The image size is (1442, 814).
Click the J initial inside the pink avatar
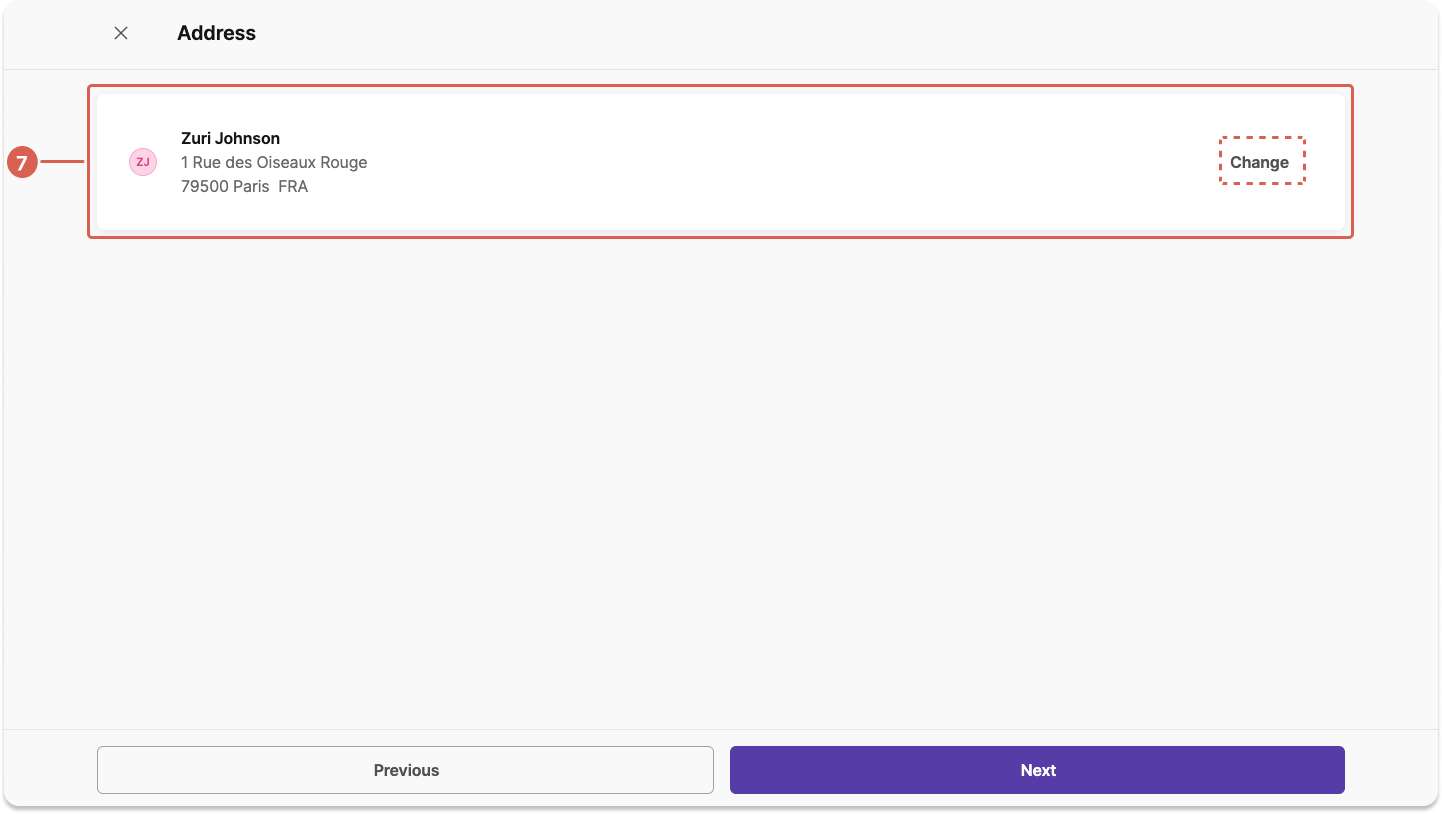point(146,162)
